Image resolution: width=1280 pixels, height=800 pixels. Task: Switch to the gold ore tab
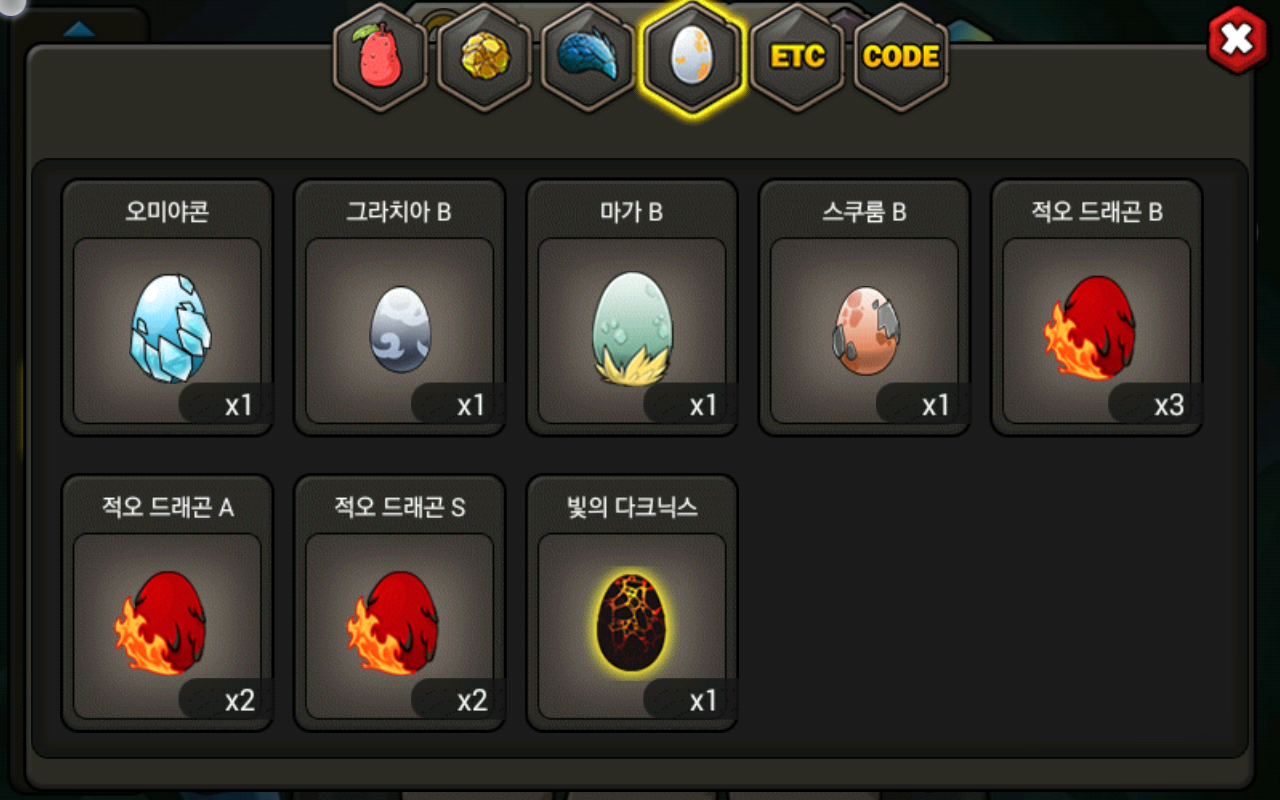click(x=485, y=57)
